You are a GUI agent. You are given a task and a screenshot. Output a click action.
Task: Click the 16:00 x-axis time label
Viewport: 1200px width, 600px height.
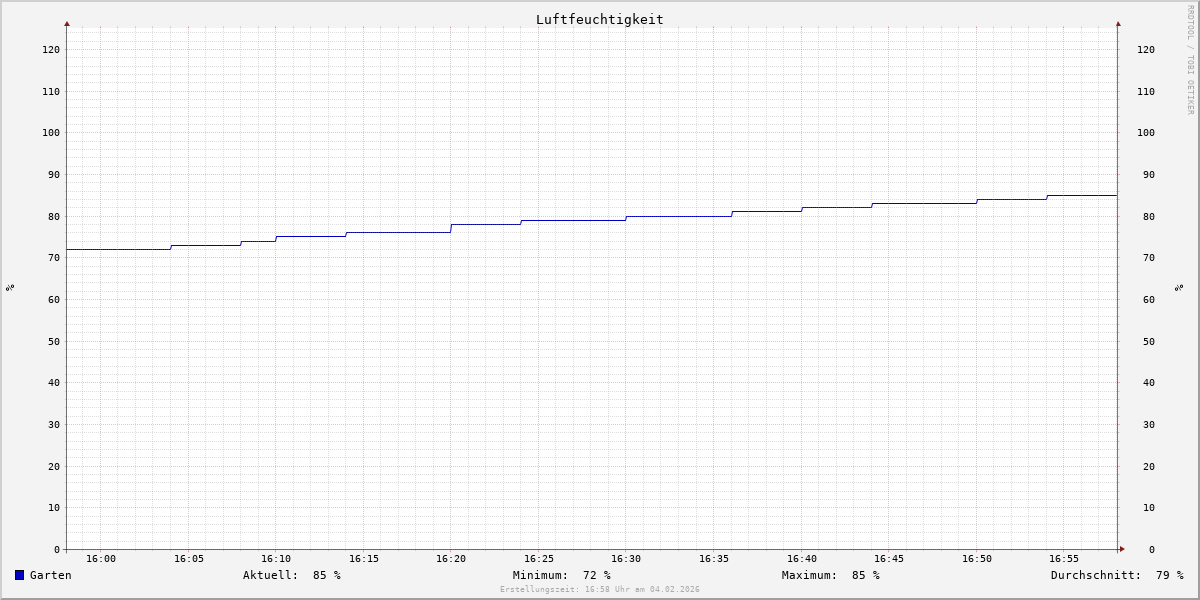point(101,559)
